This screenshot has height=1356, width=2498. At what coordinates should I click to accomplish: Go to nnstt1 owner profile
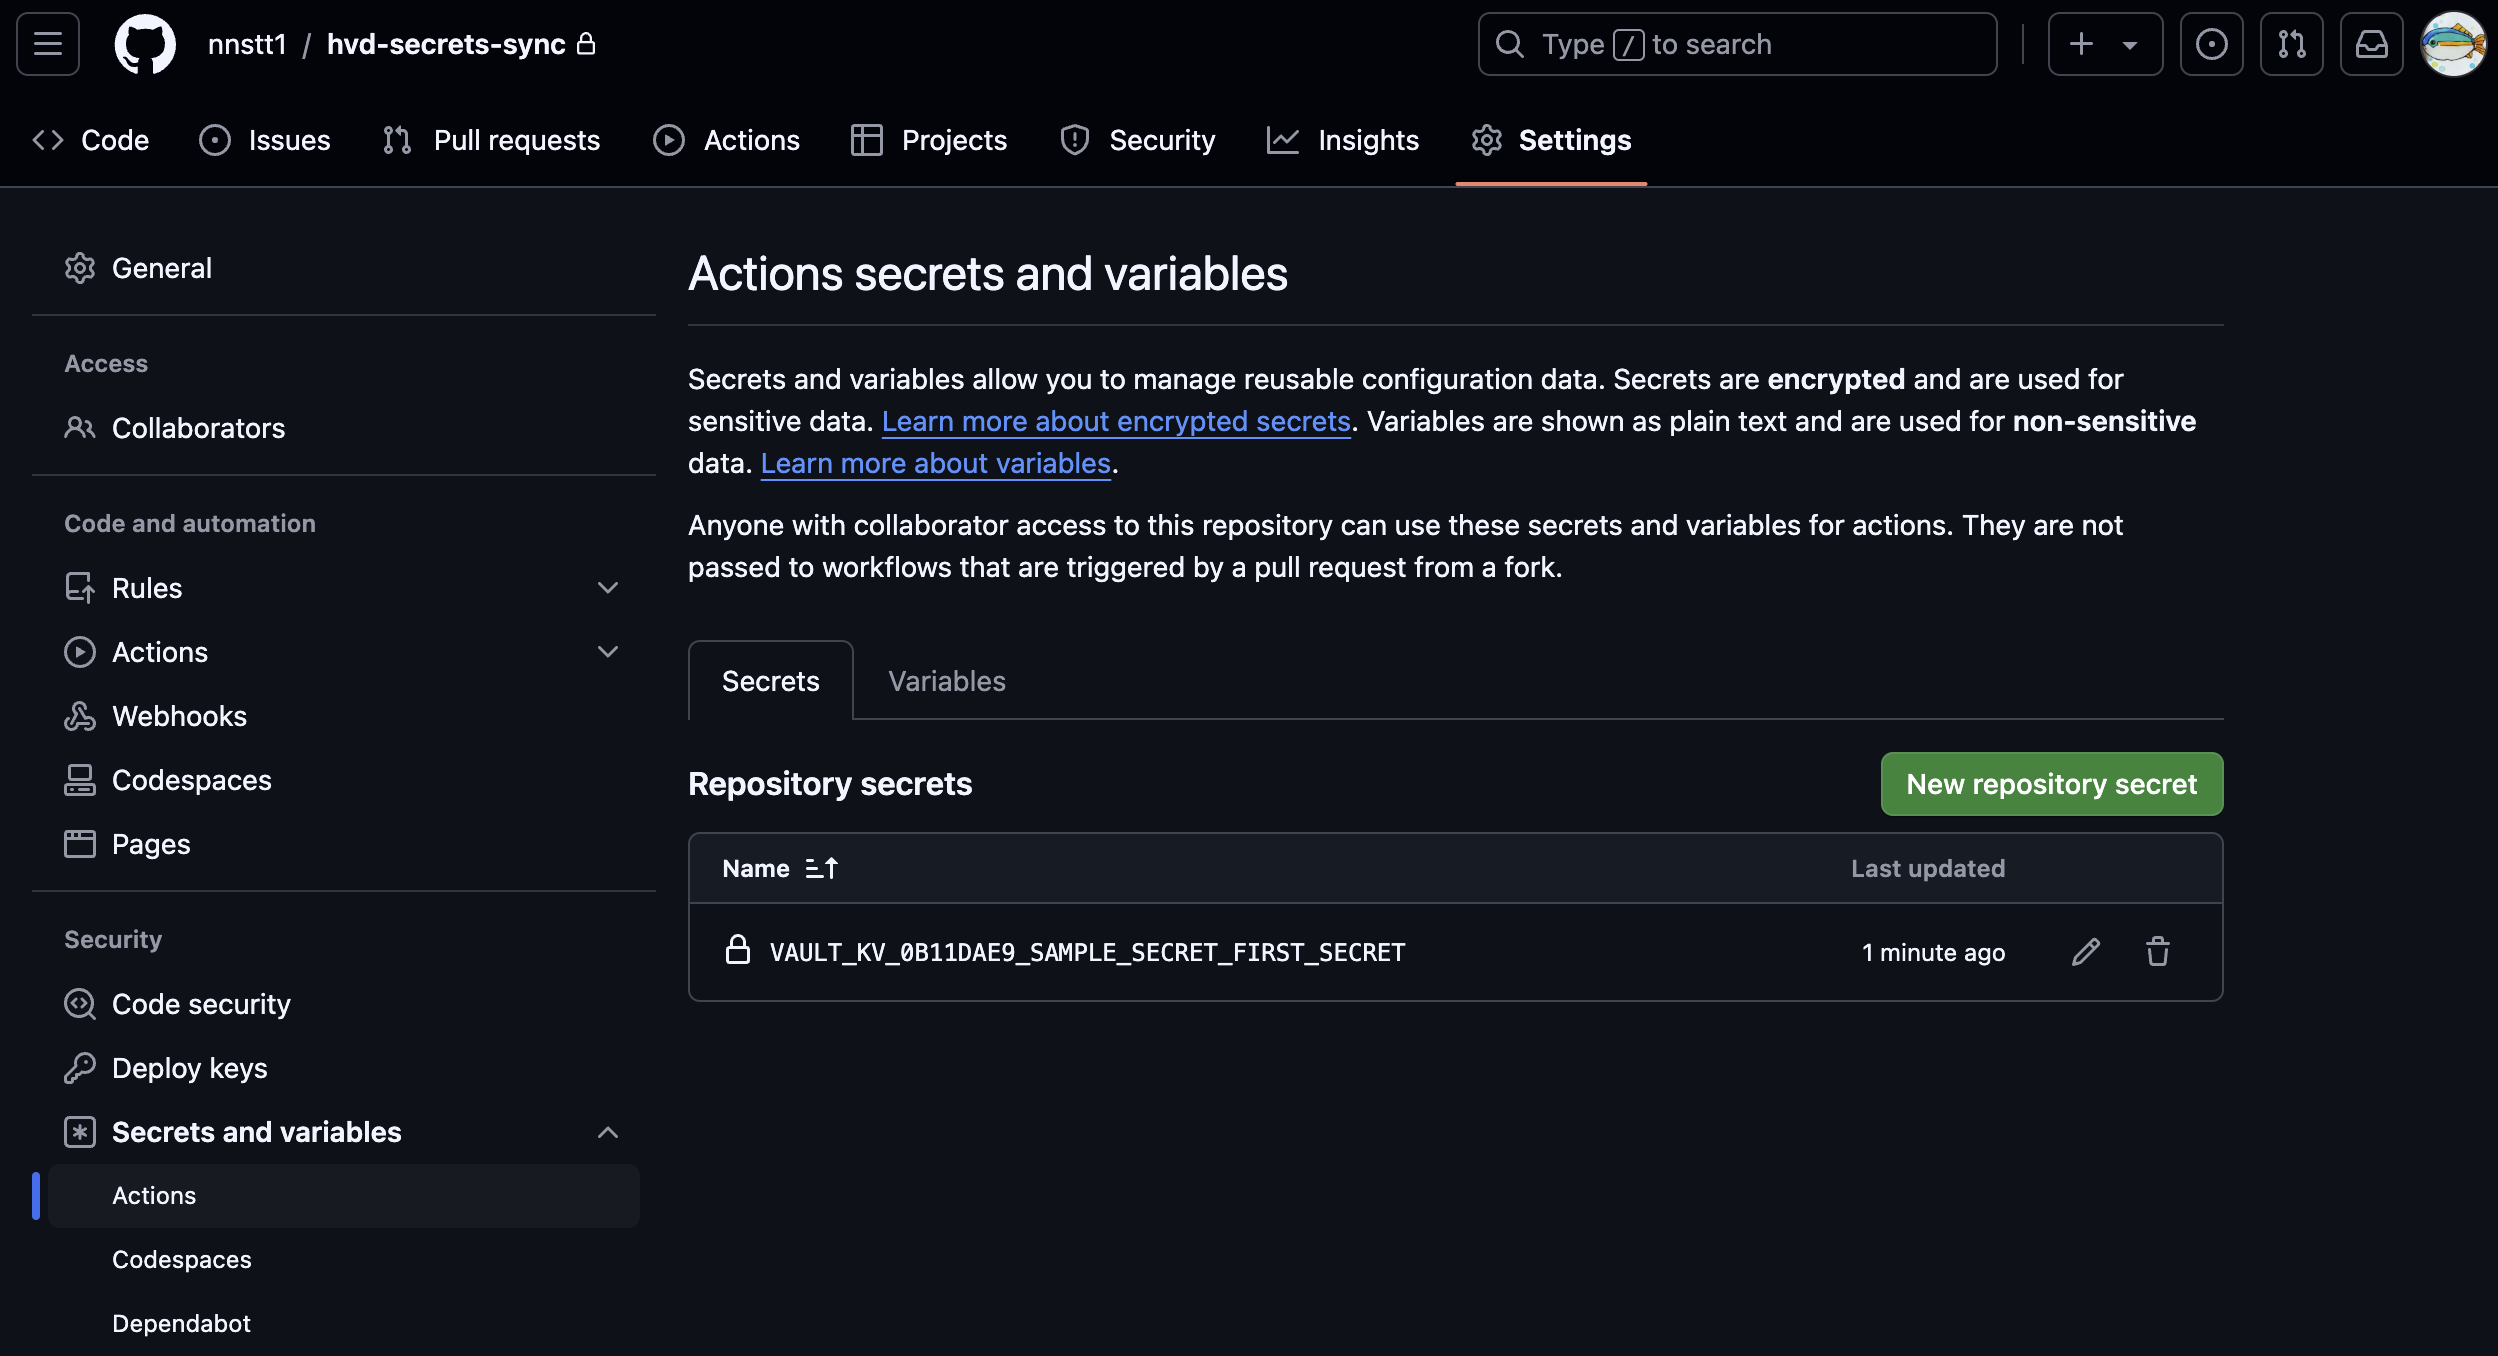247,44
